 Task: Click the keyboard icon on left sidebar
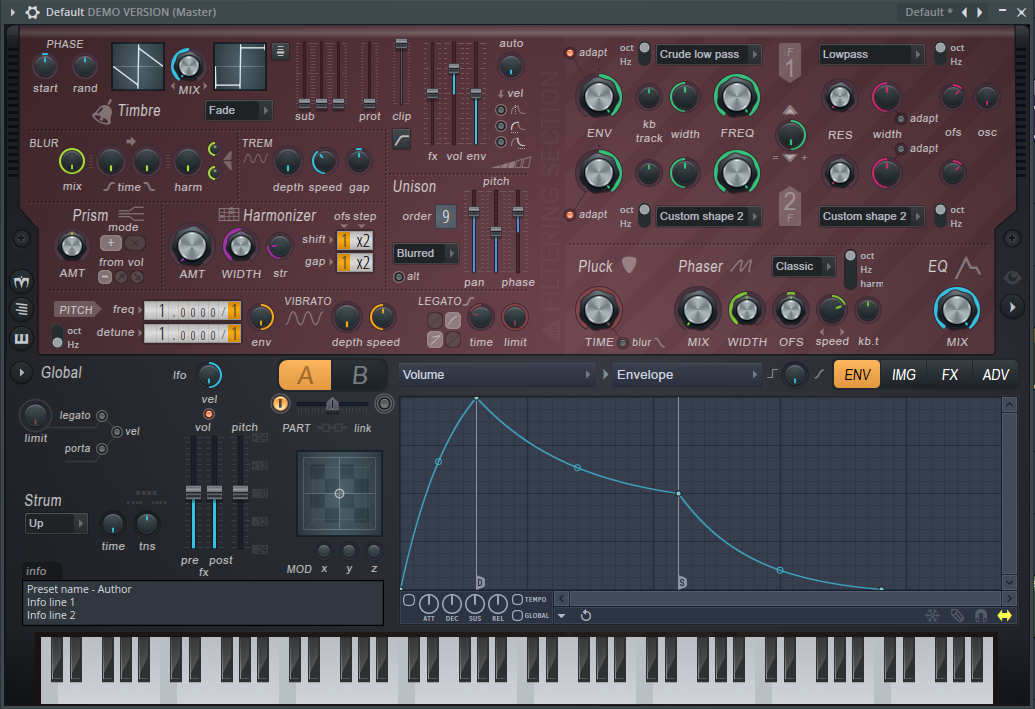[21, 338]
